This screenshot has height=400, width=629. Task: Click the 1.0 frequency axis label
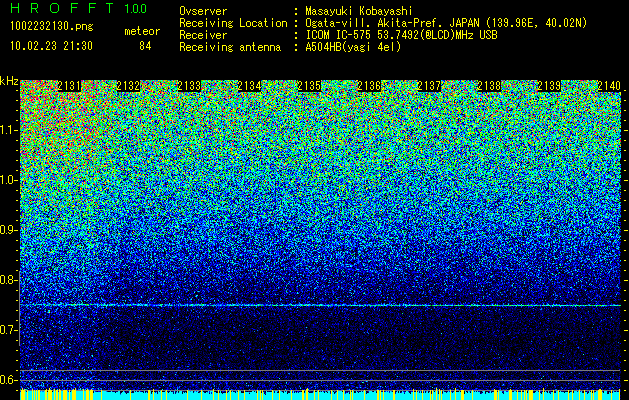point(9,180)
